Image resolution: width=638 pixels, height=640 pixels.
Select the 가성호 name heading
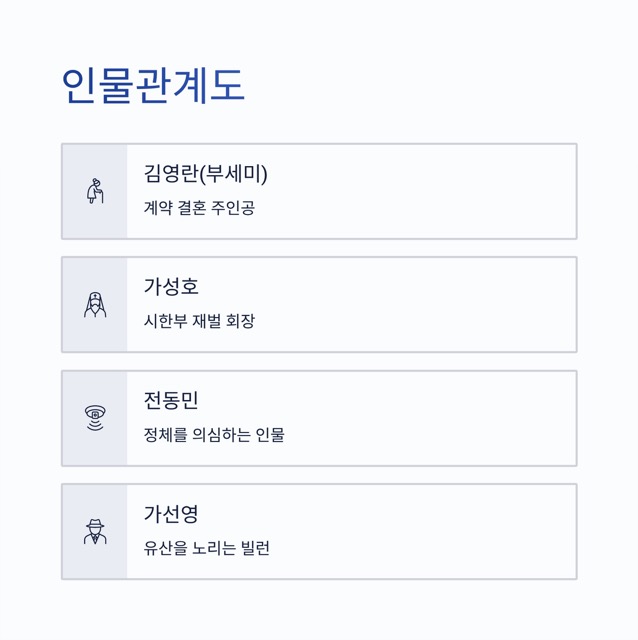coord(171,287)
